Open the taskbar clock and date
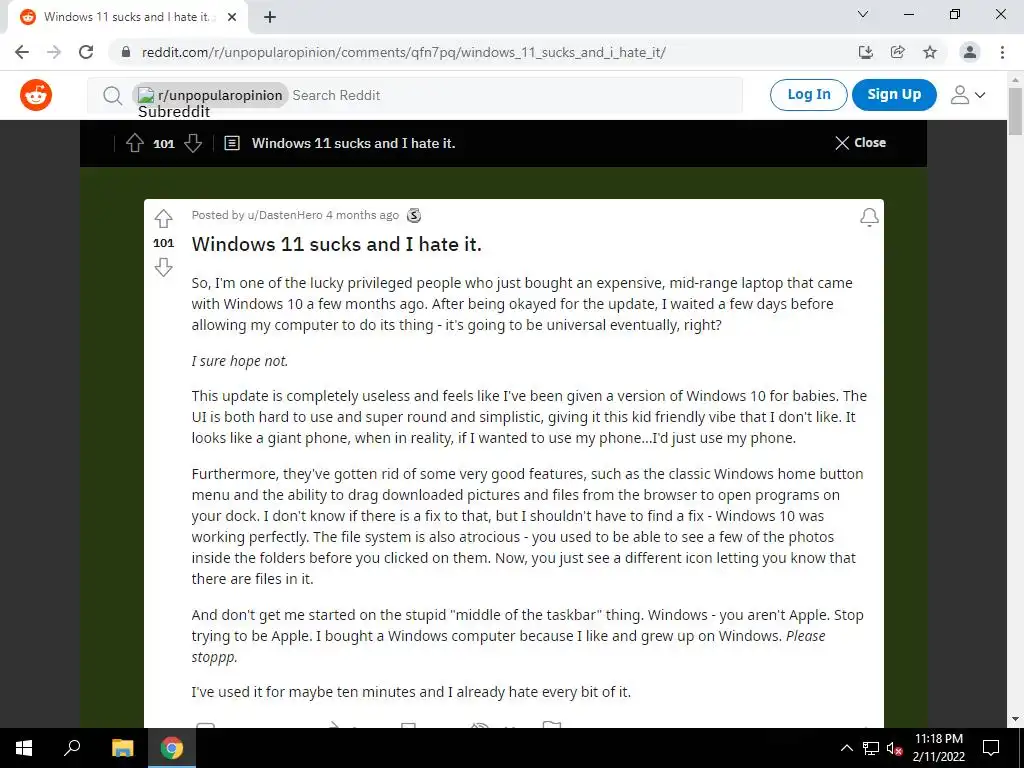 [x=938, y=748]
